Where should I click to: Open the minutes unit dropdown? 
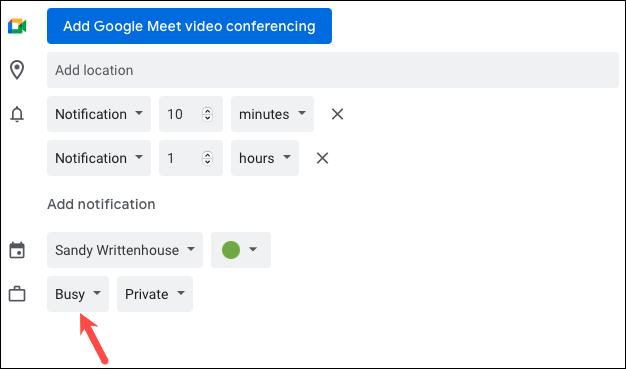pyautogui.click(x=272, y=114)
